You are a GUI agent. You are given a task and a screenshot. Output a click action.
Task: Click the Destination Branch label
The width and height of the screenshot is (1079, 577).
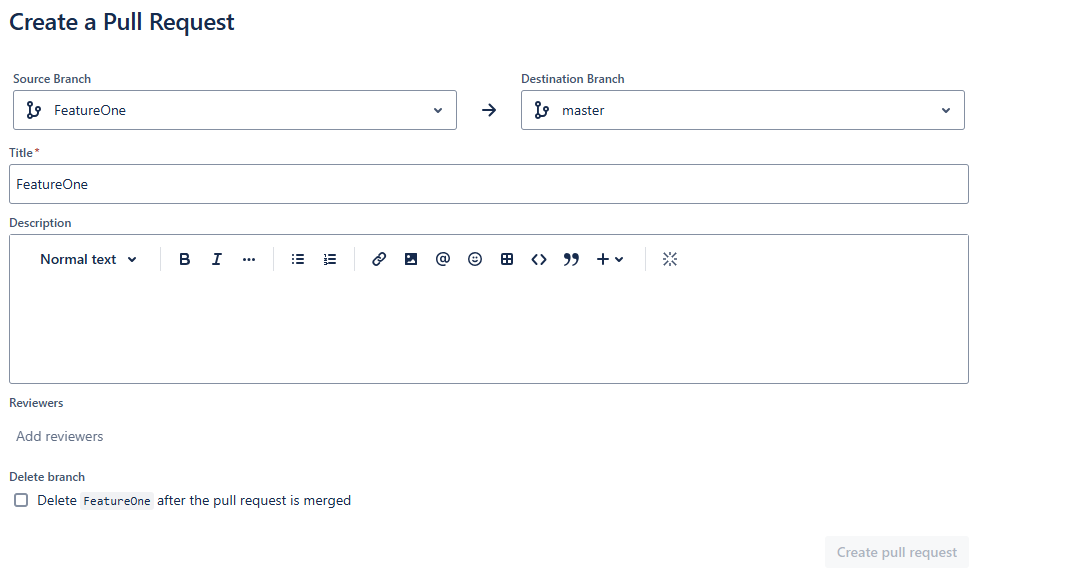(573, 79)
